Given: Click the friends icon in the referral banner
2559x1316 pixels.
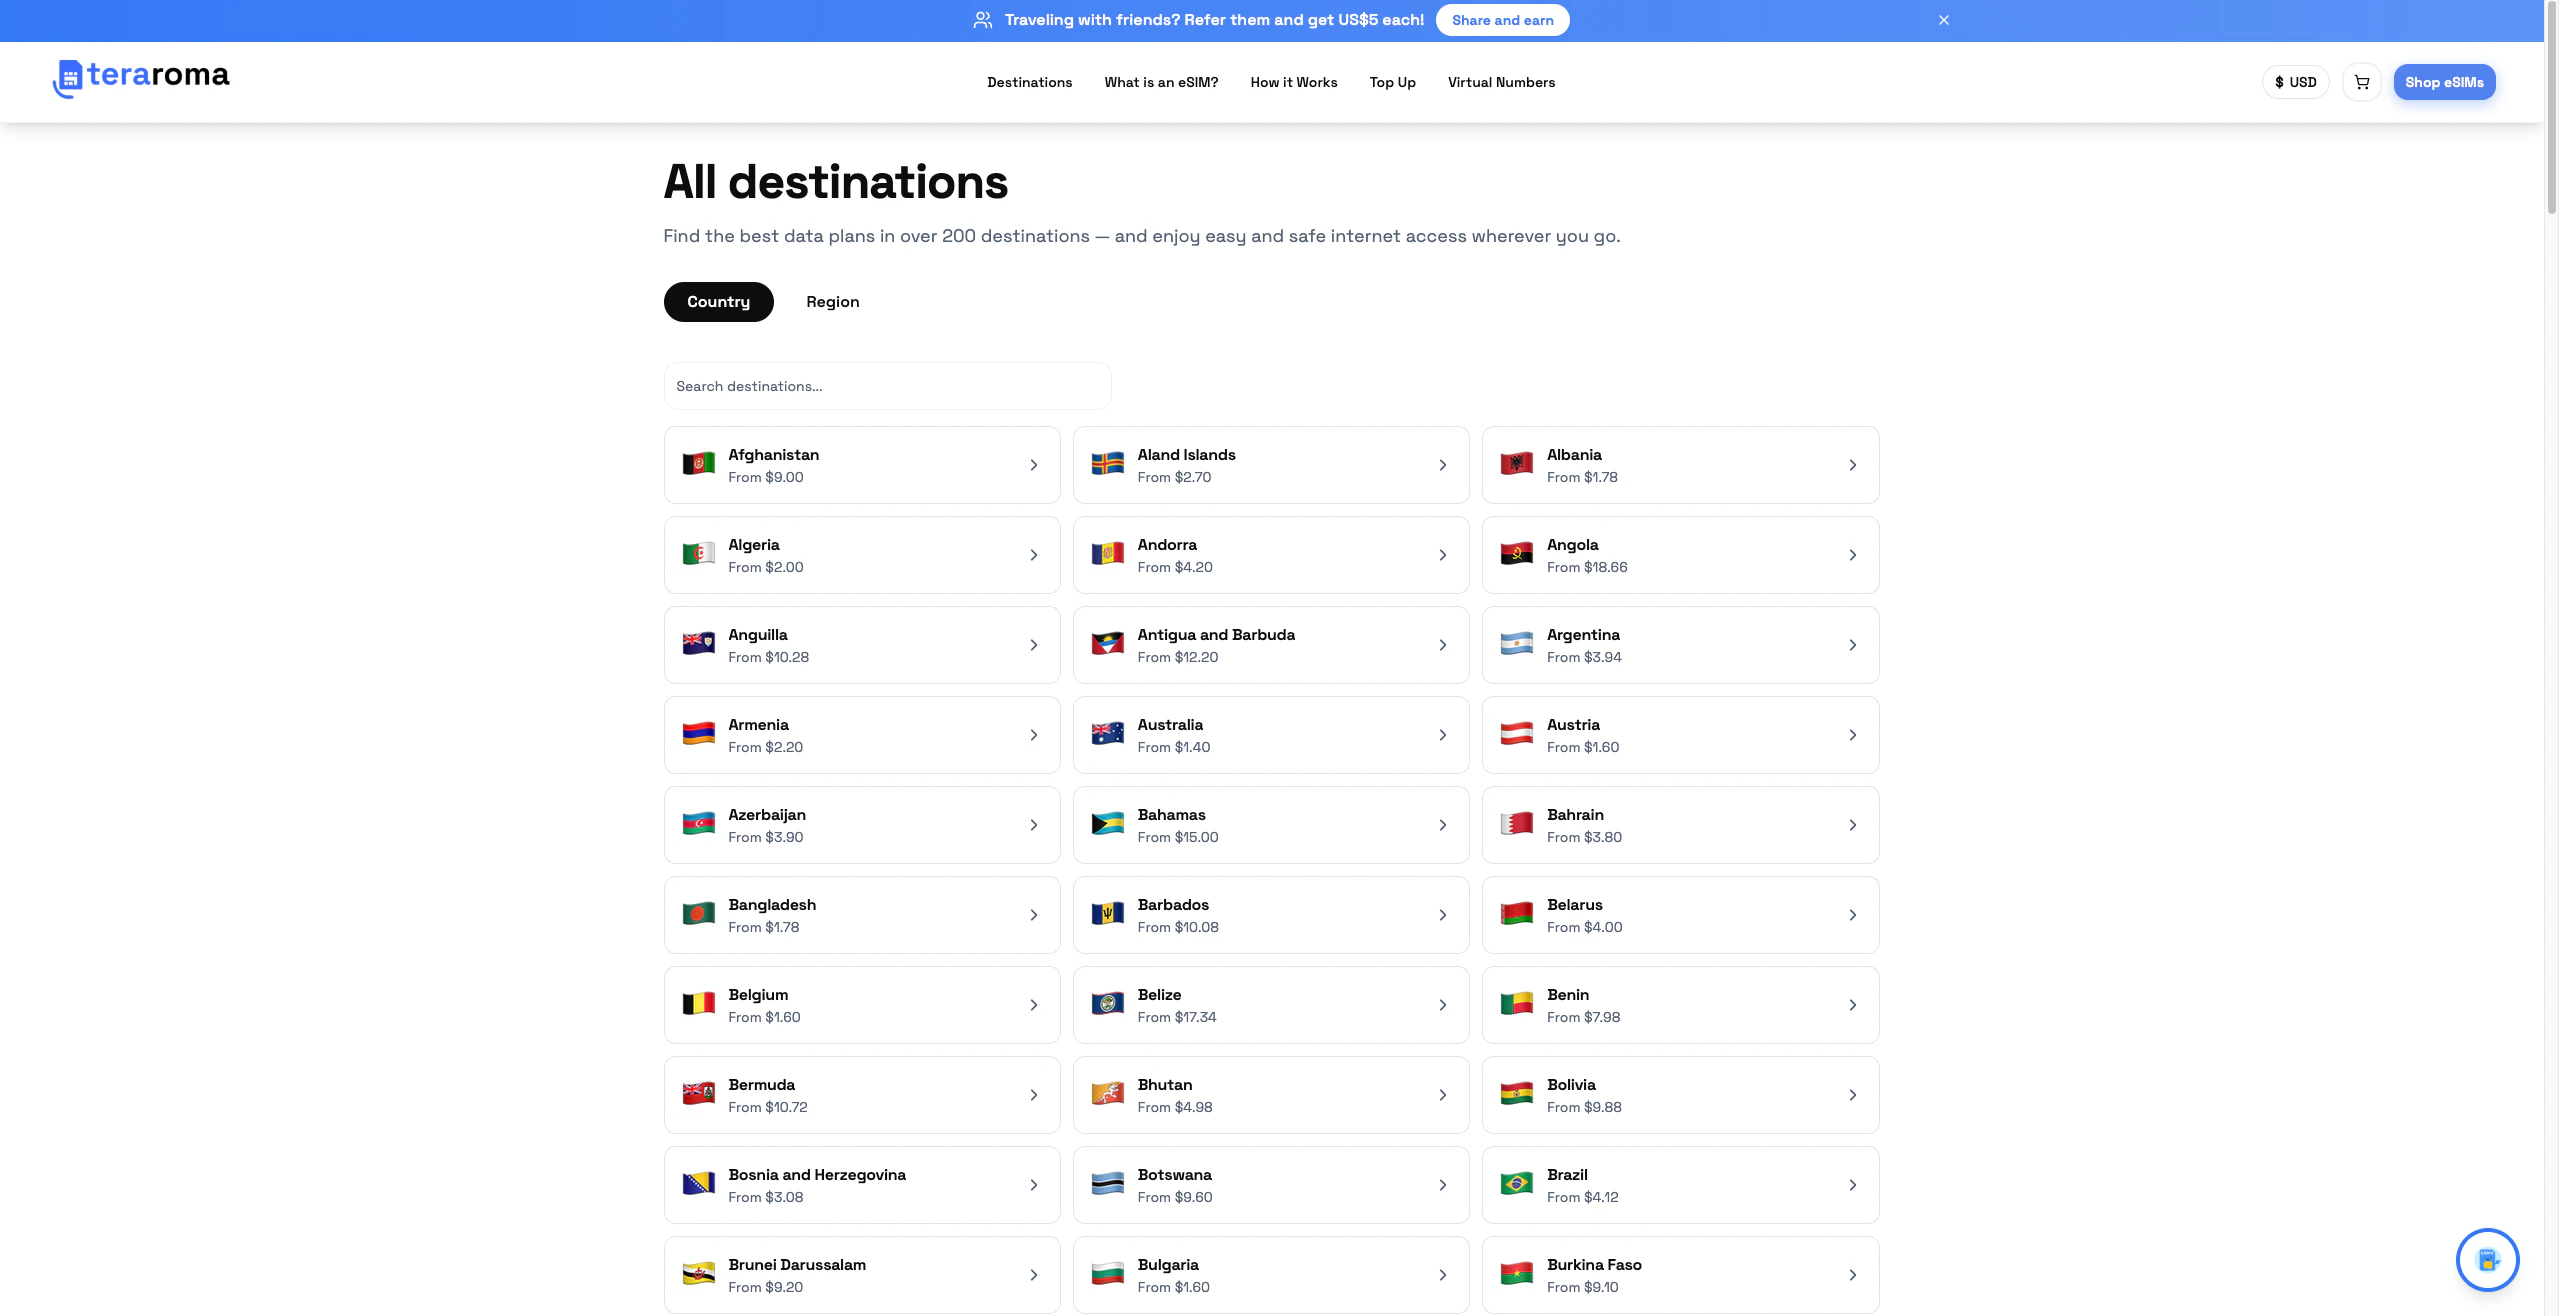Looking at the screenshot, I should coord(982,20).
